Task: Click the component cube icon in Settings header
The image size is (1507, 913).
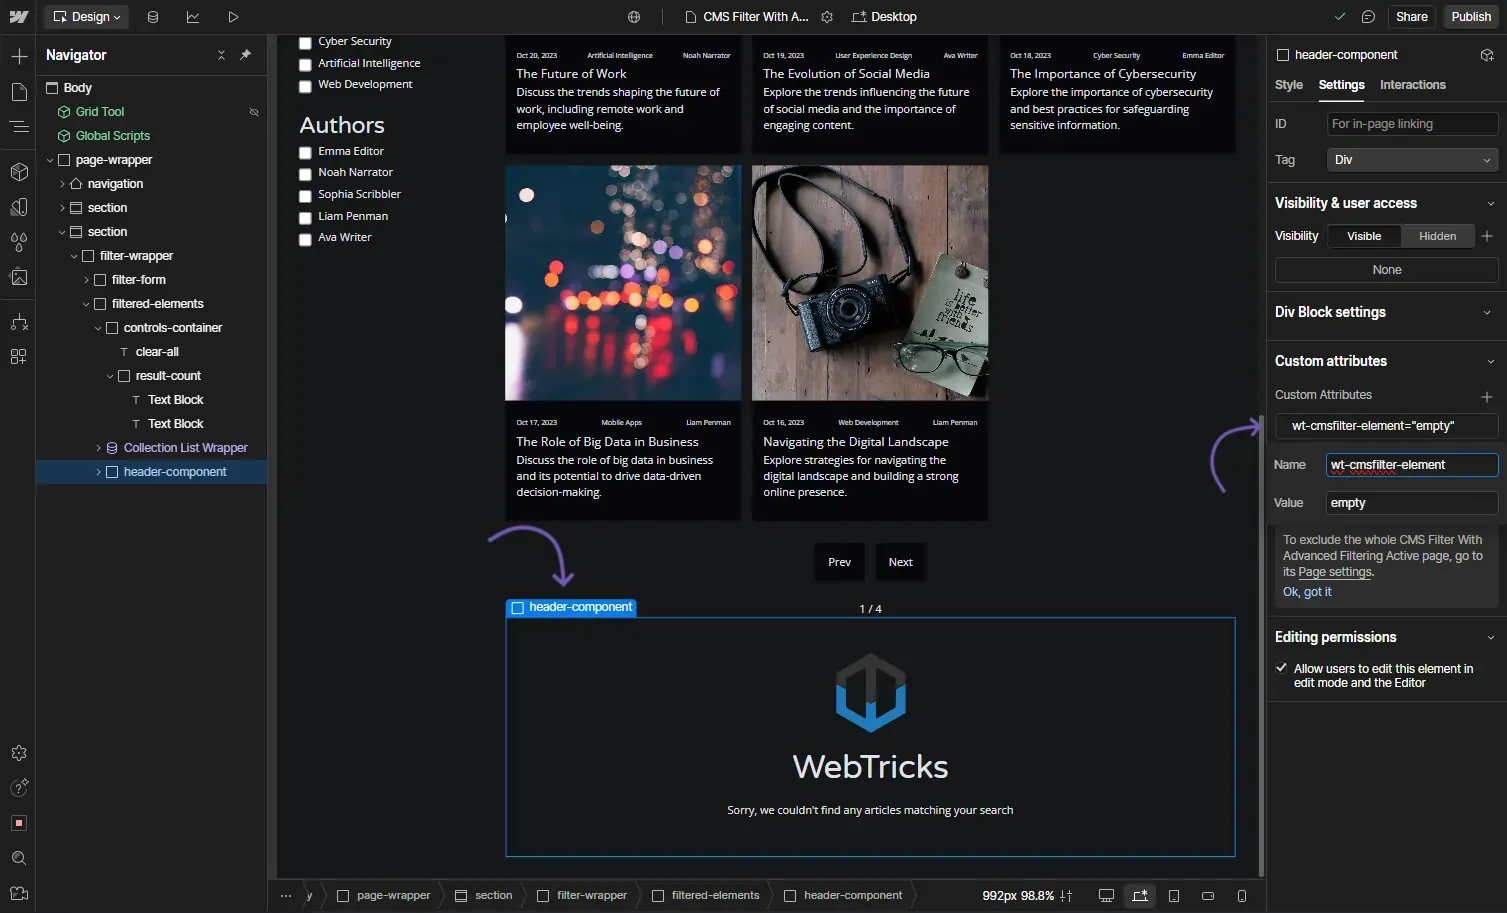Action: (x=1487, y=55)
